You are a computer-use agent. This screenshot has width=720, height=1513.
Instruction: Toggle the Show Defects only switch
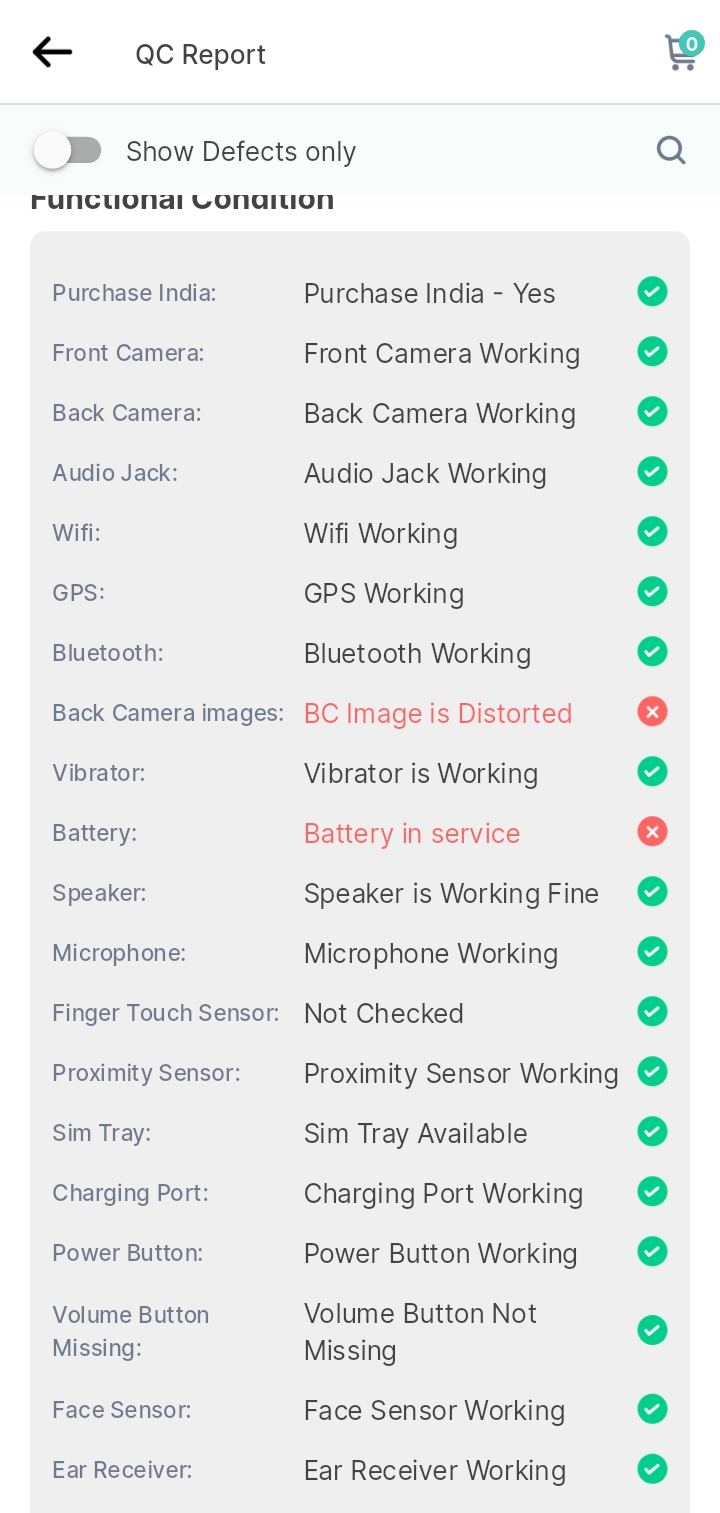[x=68, y=151]
